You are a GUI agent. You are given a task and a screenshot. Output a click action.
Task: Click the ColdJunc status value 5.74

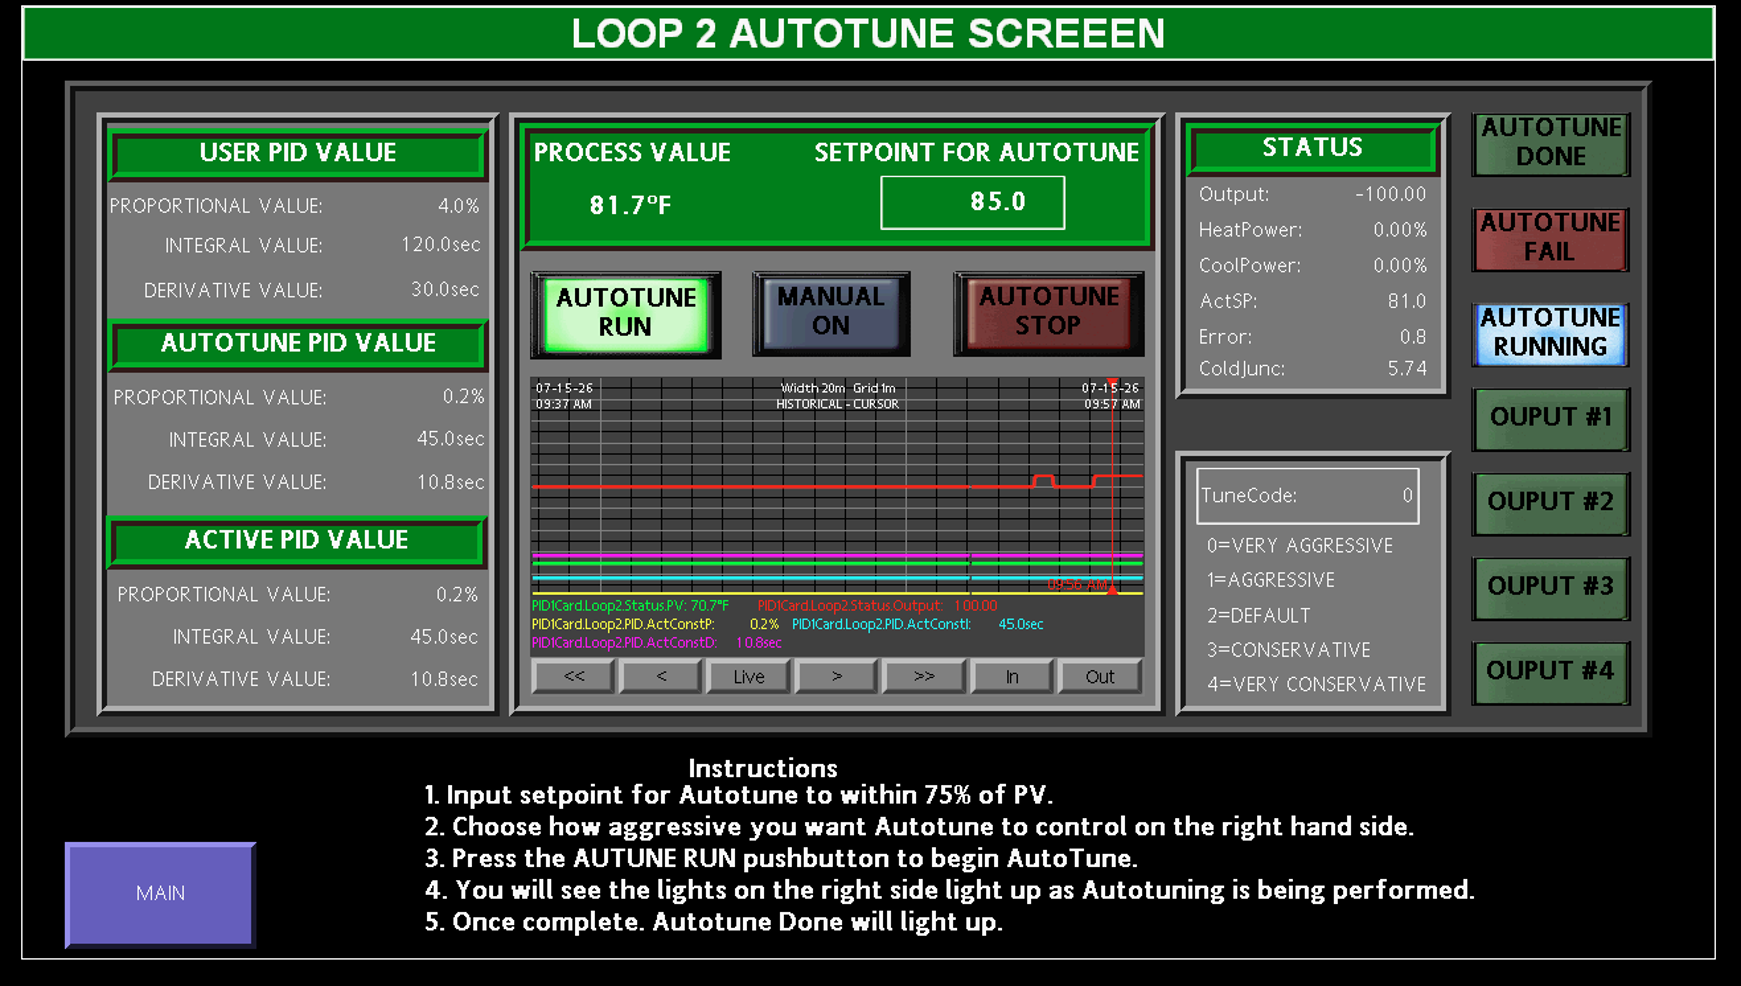coord(1407,368)
